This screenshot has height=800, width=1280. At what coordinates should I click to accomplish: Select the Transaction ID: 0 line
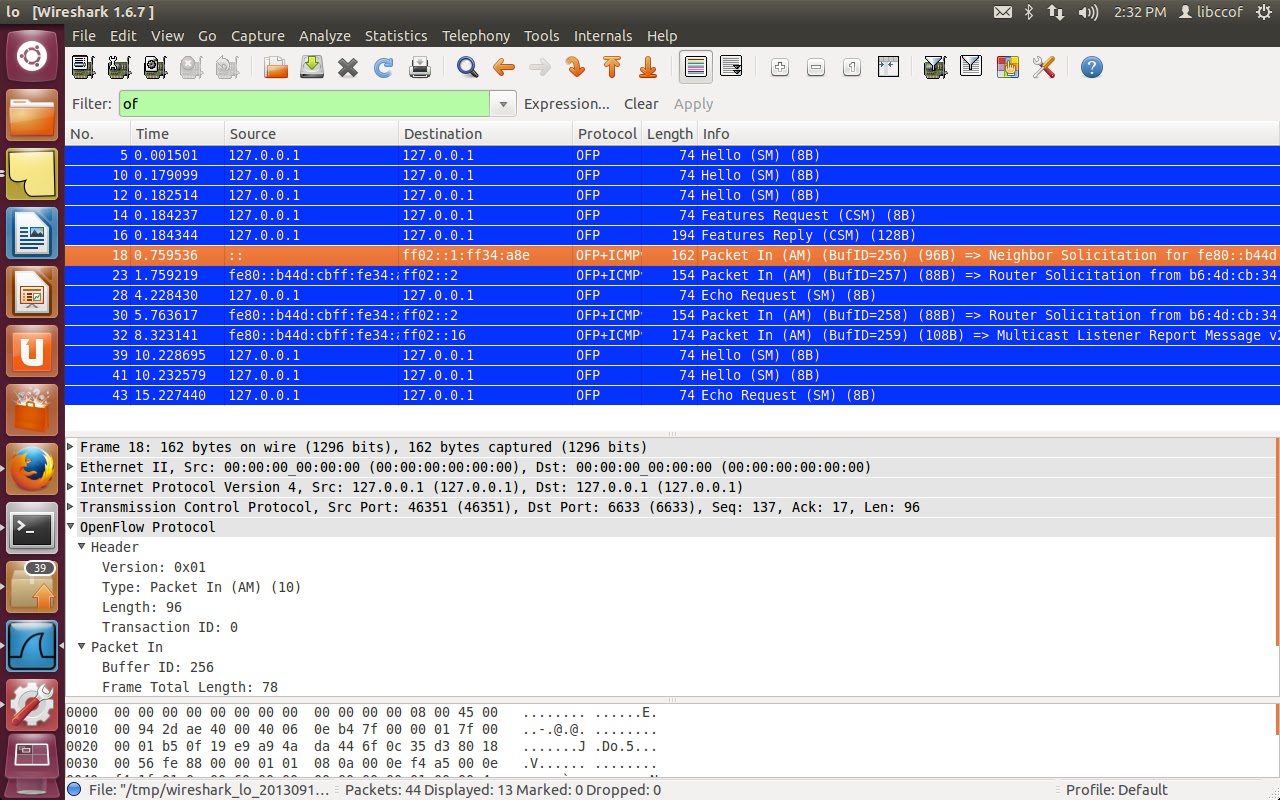tap(170, 627)
